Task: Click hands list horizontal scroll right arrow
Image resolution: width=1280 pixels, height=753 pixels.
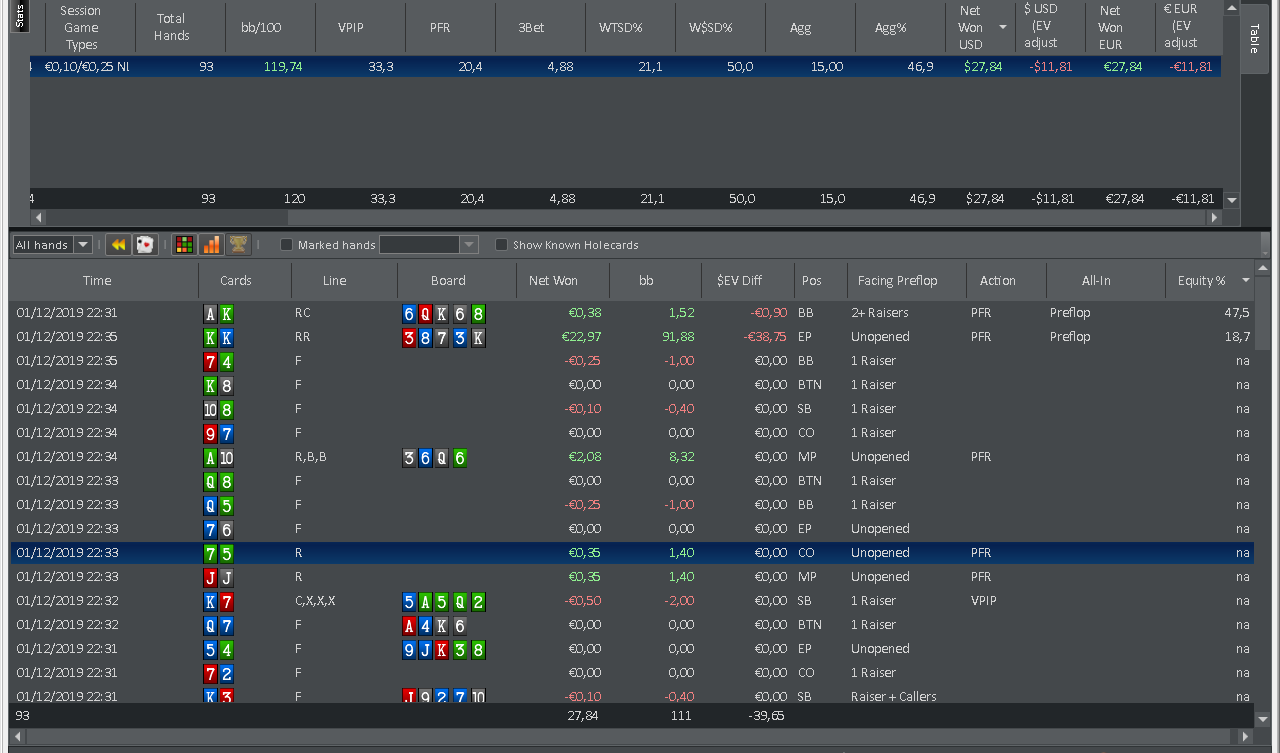Action: [1246, 737]
